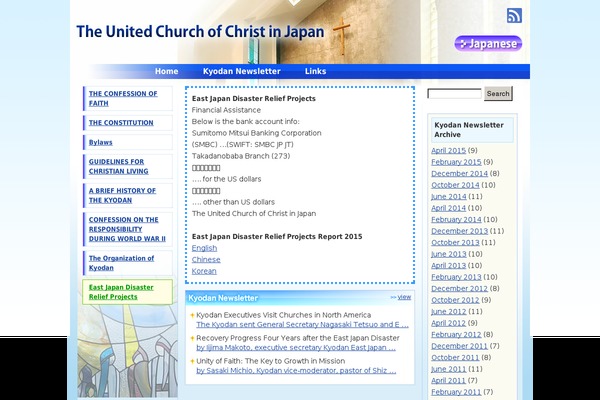600x400 pixels.
Task: Click the Search button
Action: (498, 93)
